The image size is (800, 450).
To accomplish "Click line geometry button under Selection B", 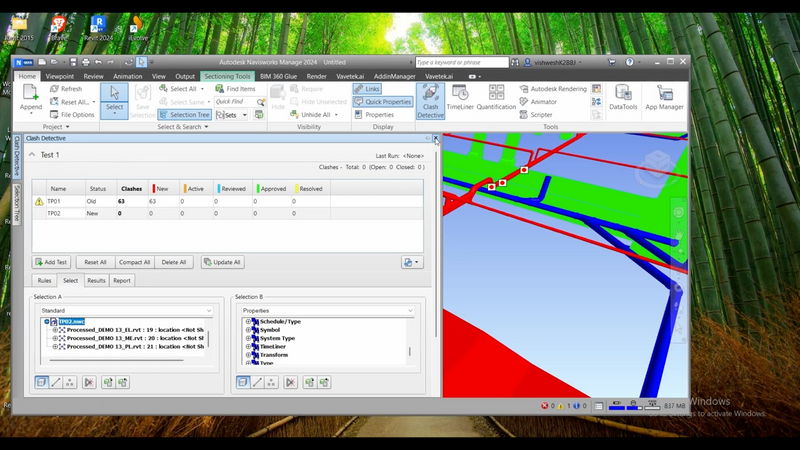I will click(257, 382).
